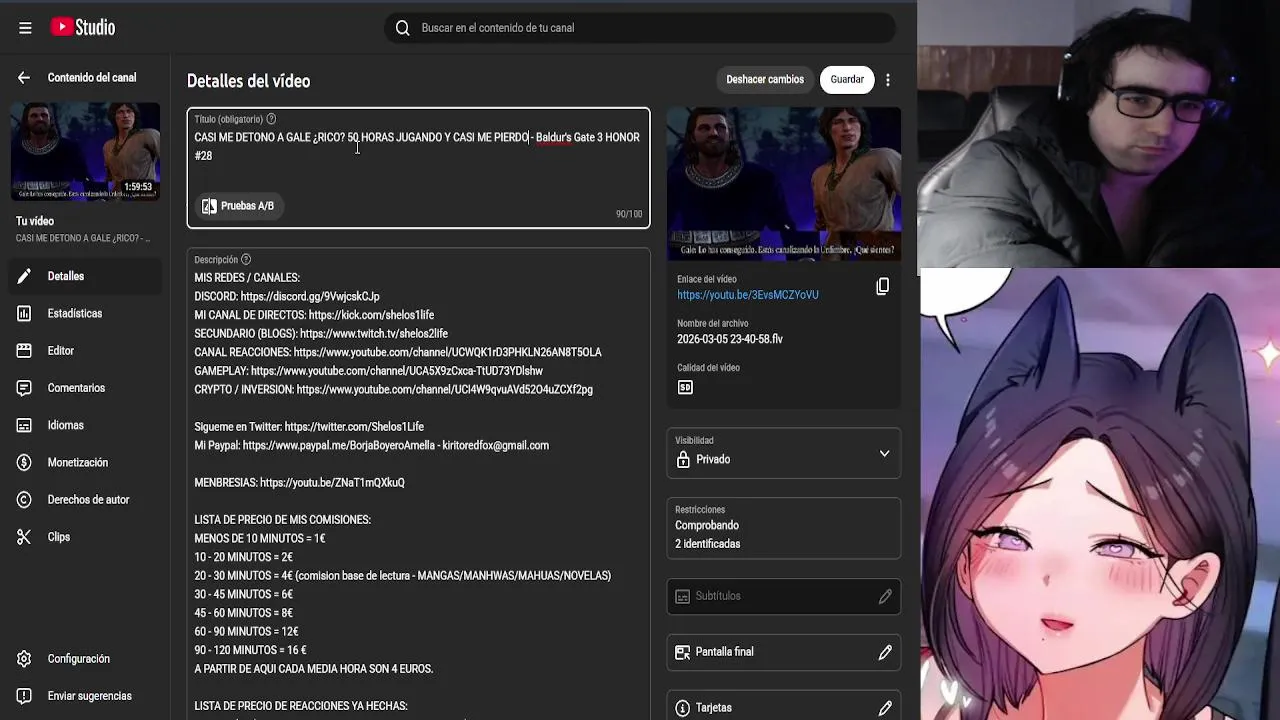Click the Mi Paypal description line
The image size is (1280, 720).
click(372, 446)
